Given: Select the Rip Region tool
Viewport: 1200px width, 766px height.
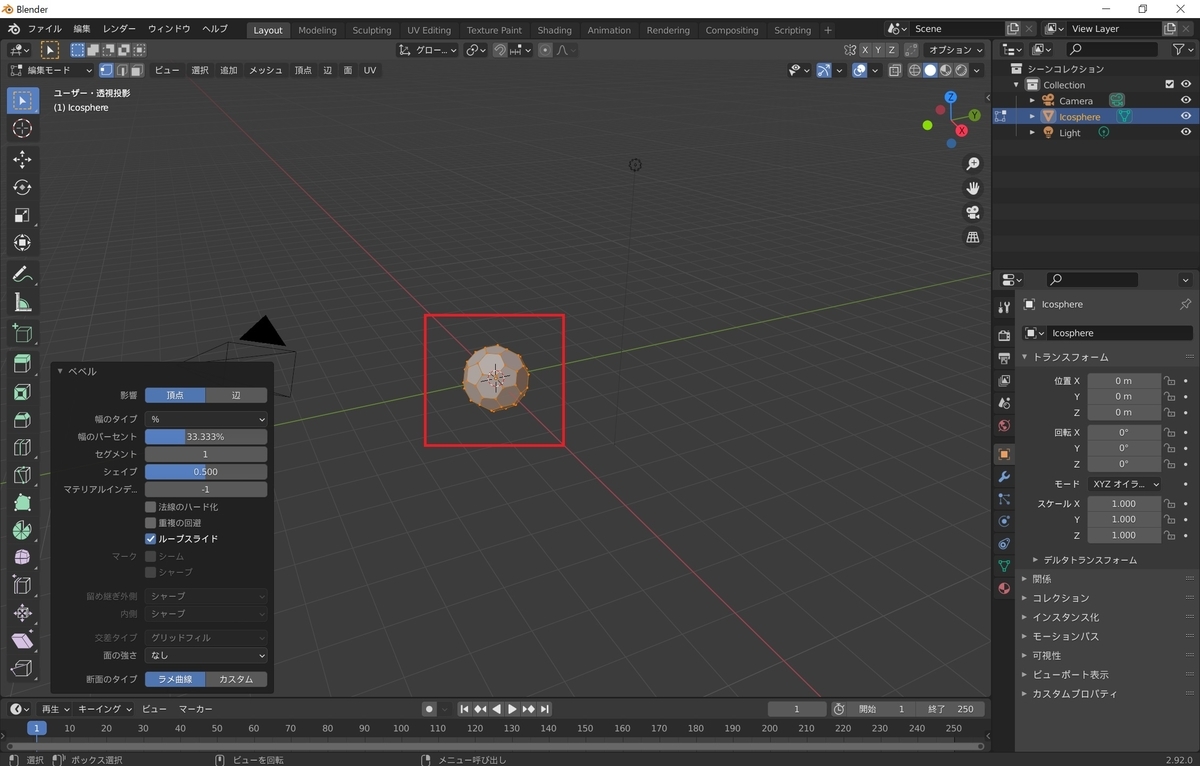Looking at the screenshot, I should click(x=22, y=668).
